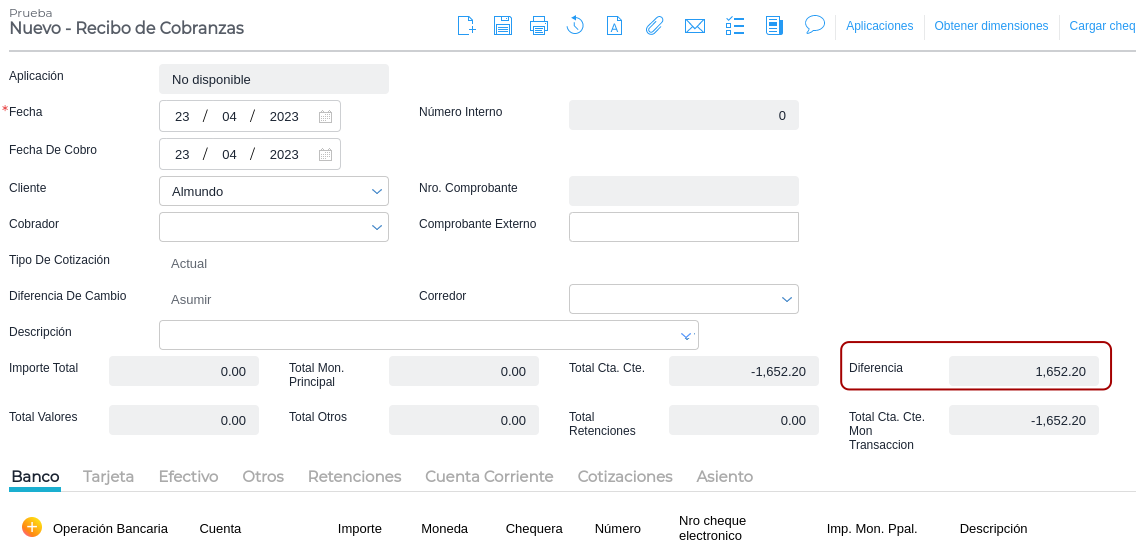Expand the Cliente dropdown showing Almundo
Screen dimensions: 1136x540
[377, 191]
